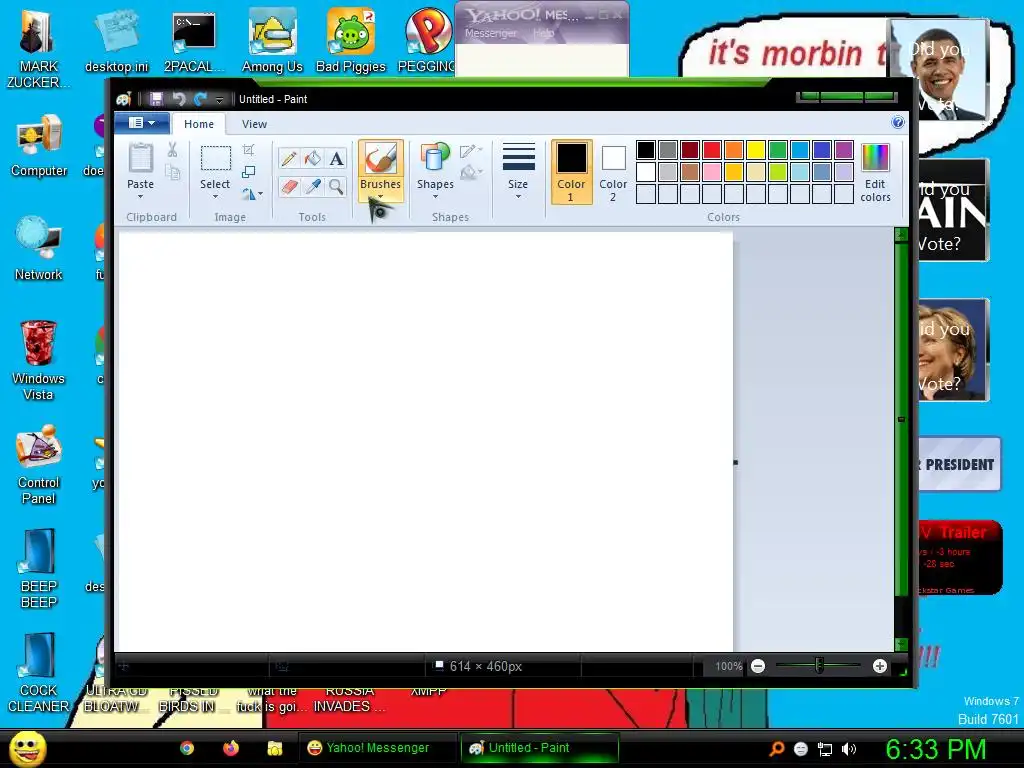Click the zoom slider handle in status bar
The image size is (1024, 768).
819,666
